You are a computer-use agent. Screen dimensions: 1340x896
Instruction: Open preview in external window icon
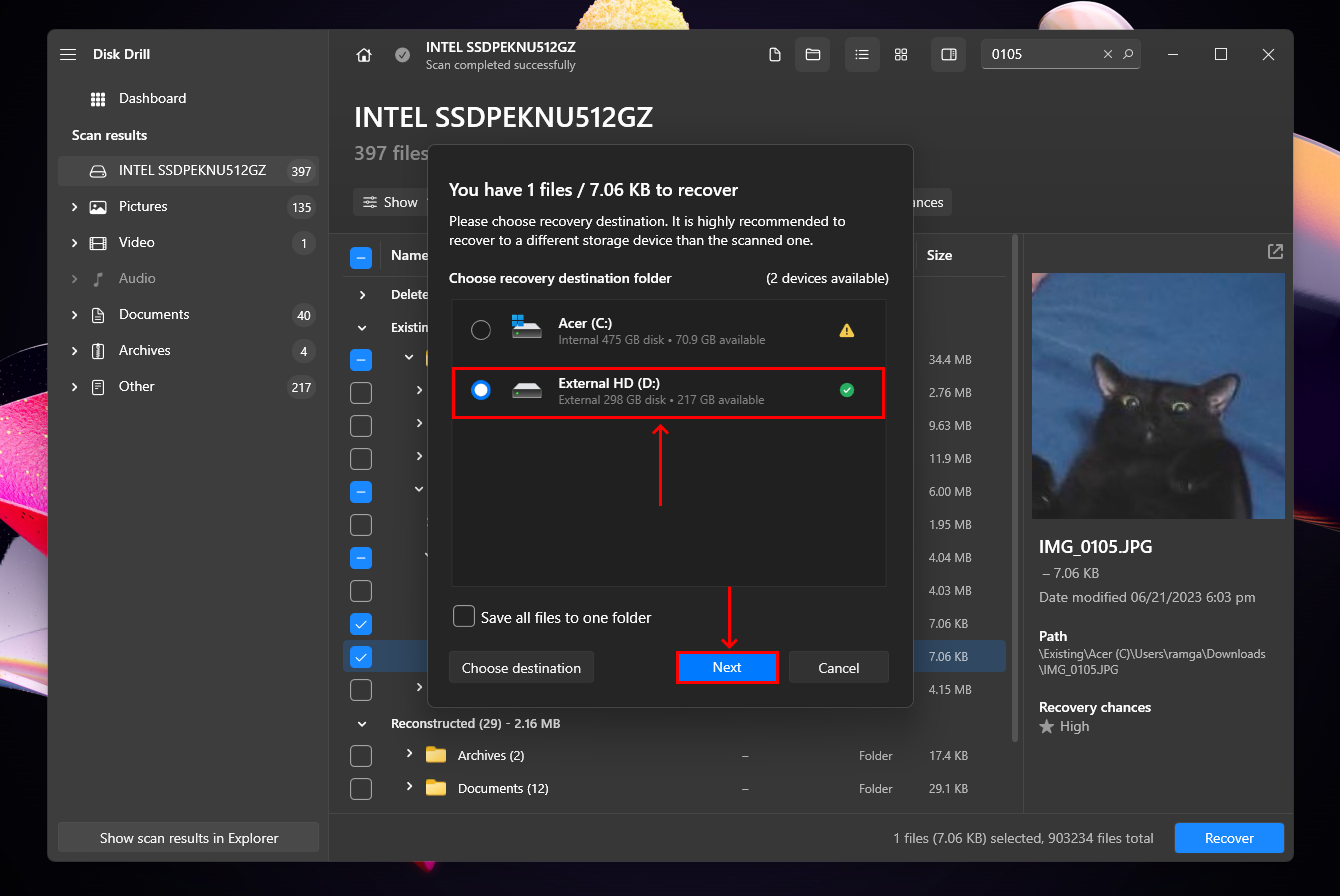pos(1274,252)
